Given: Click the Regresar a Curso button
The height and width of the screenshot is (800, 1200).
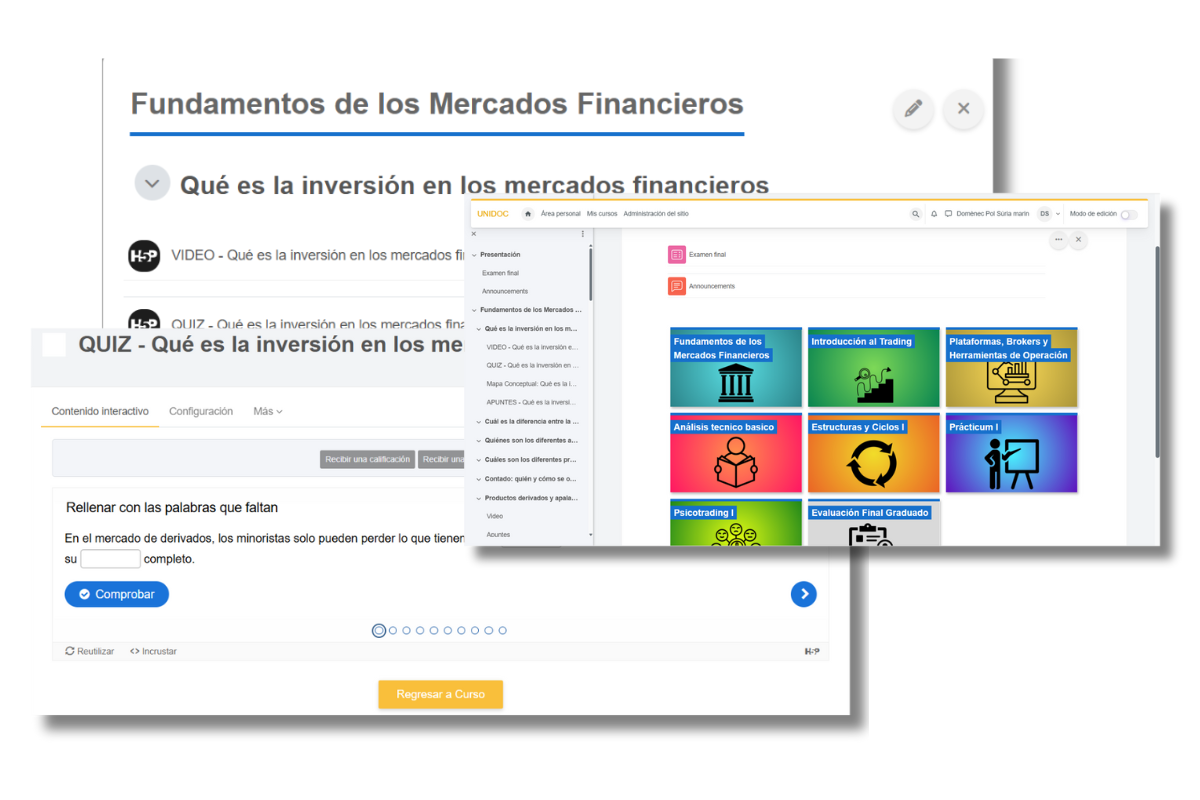Looking at the screenshot, I should point(440,694).
